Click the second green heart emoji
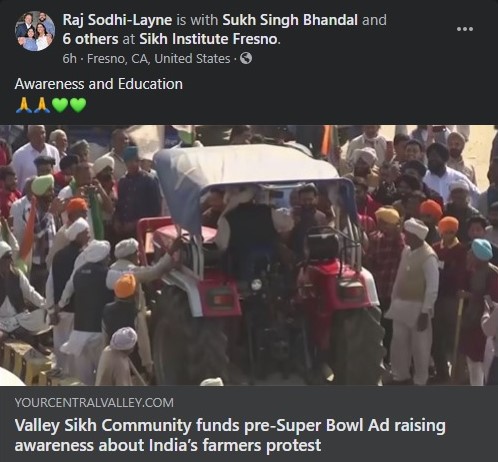The image size is (498, 462). click(78, 105)
